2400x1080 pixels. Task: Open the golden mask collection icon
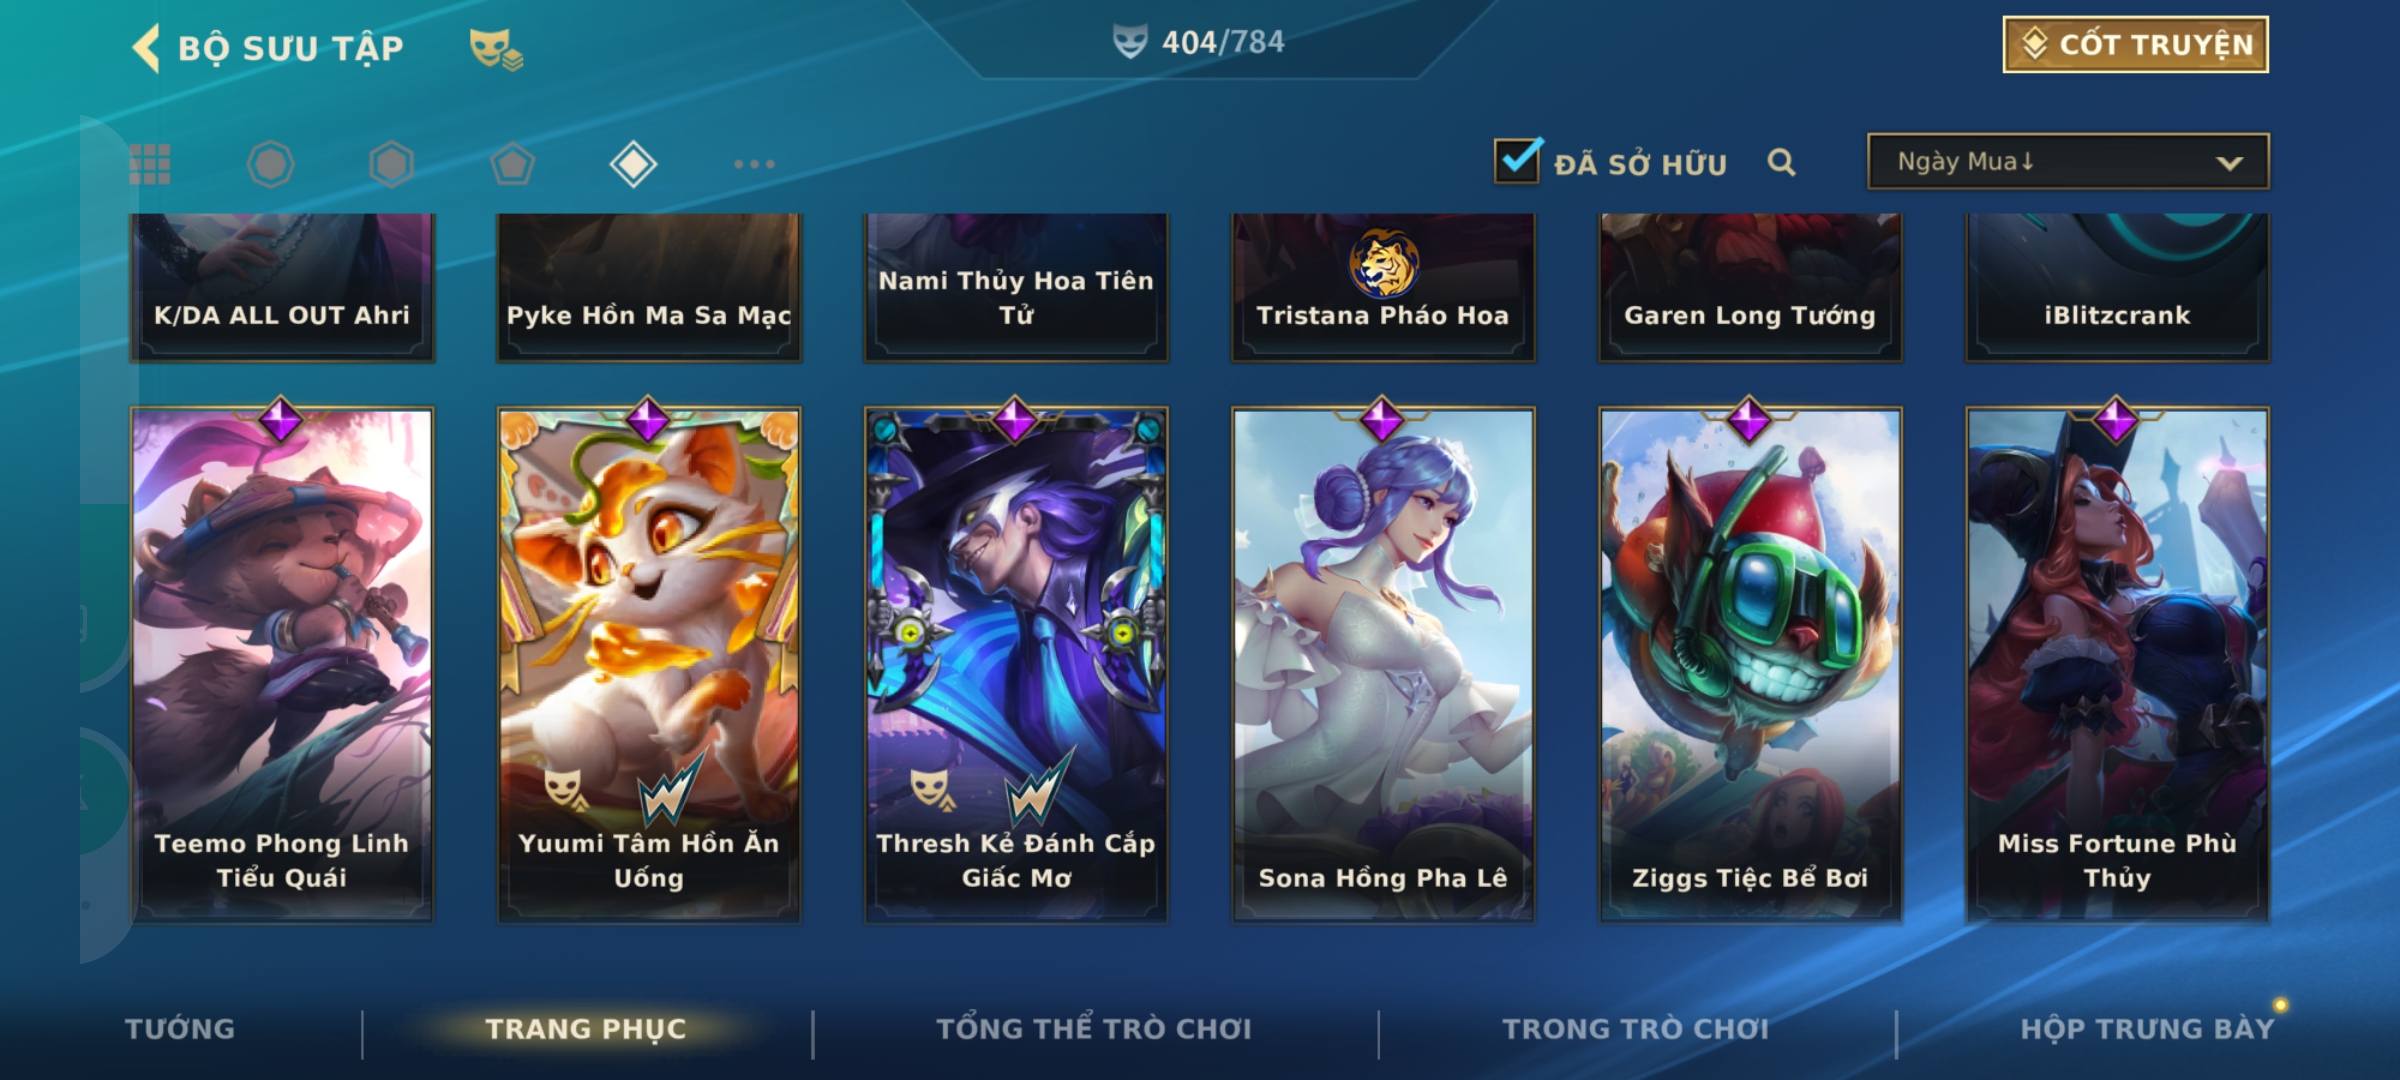click(496, 49)
